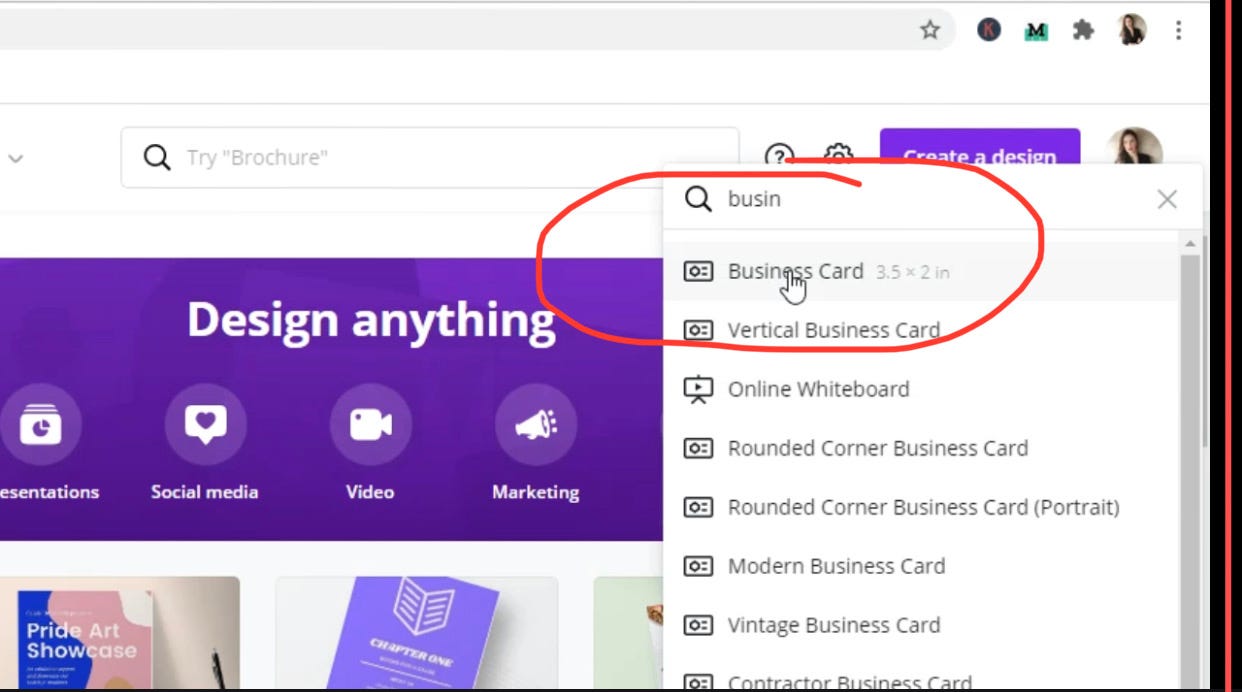Click the Video label under the camera

[370, 492]
